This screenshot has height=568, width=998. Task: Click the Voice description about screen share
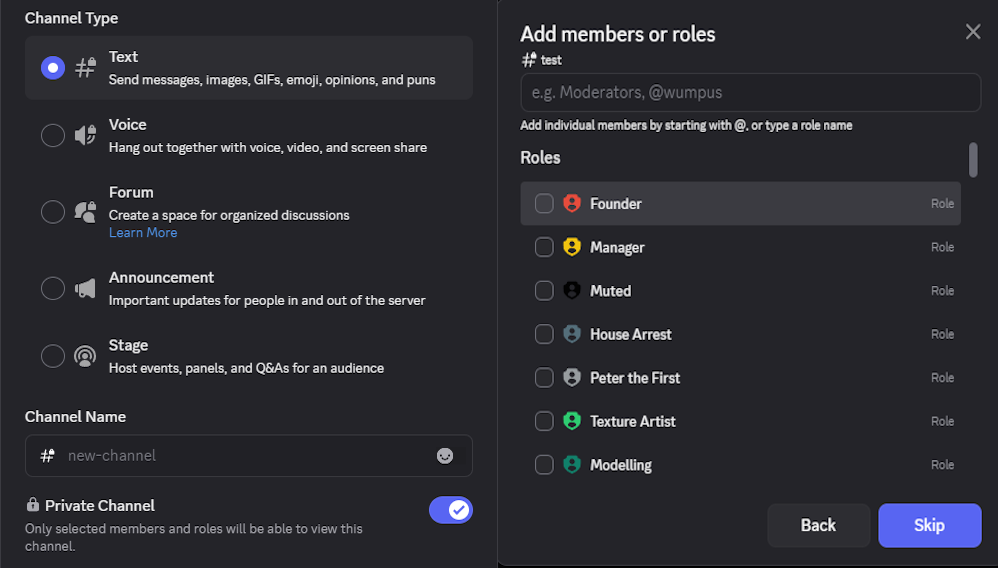coord(268,148)
